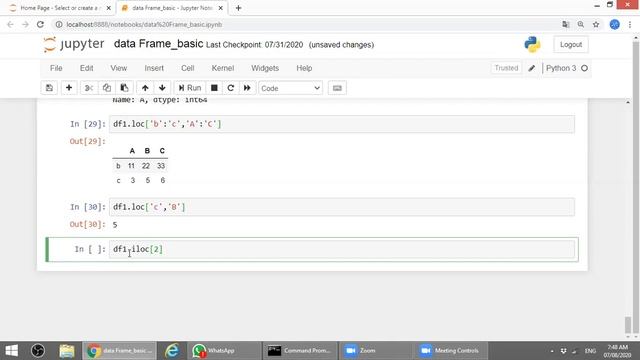
Task: Open the Widgets menu
Action: [265, 68]
